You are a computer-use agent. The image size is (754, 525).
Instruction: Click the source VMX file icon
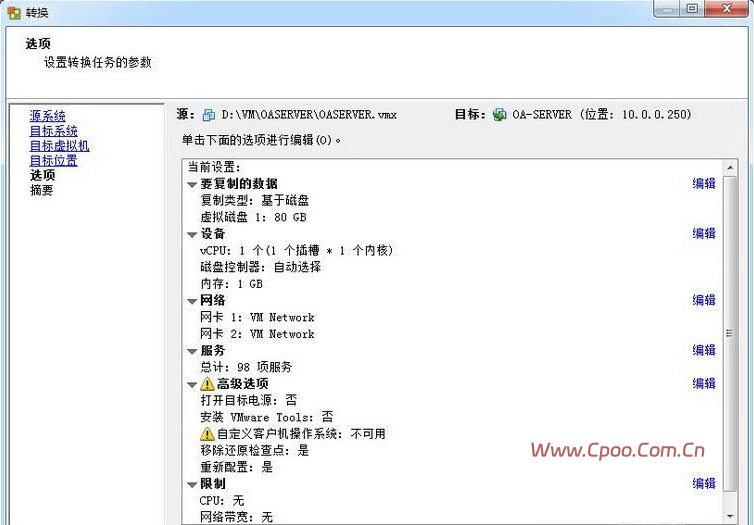click(x=209, y=115)
